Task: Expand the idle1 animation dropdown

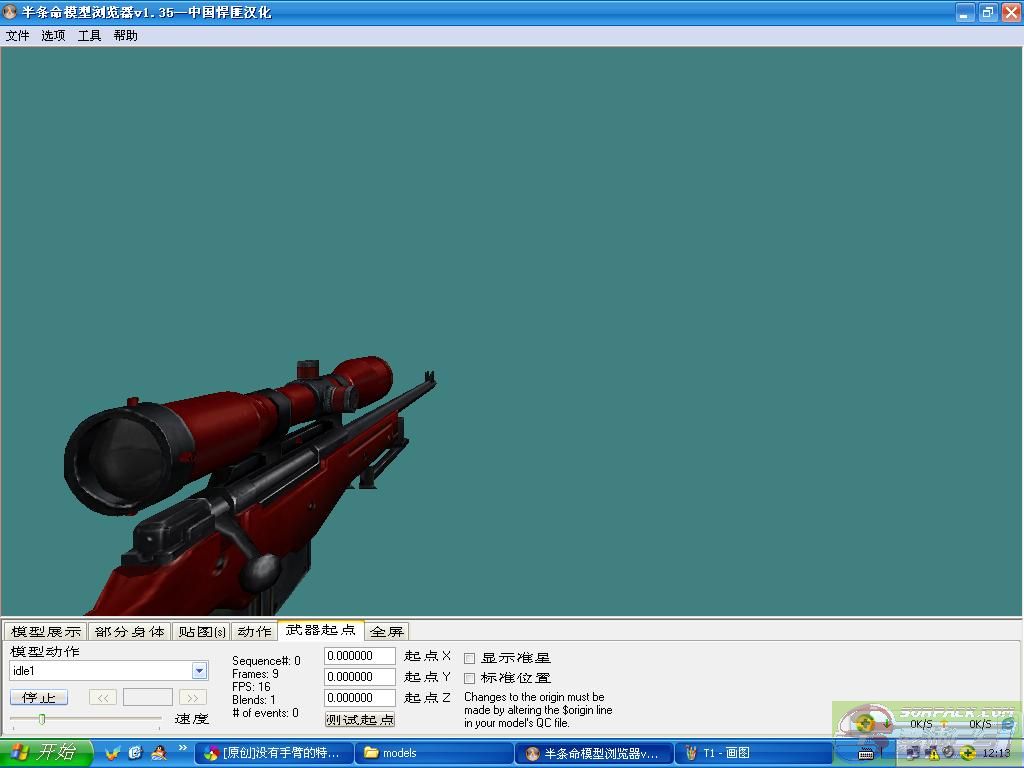Action: 199,671
